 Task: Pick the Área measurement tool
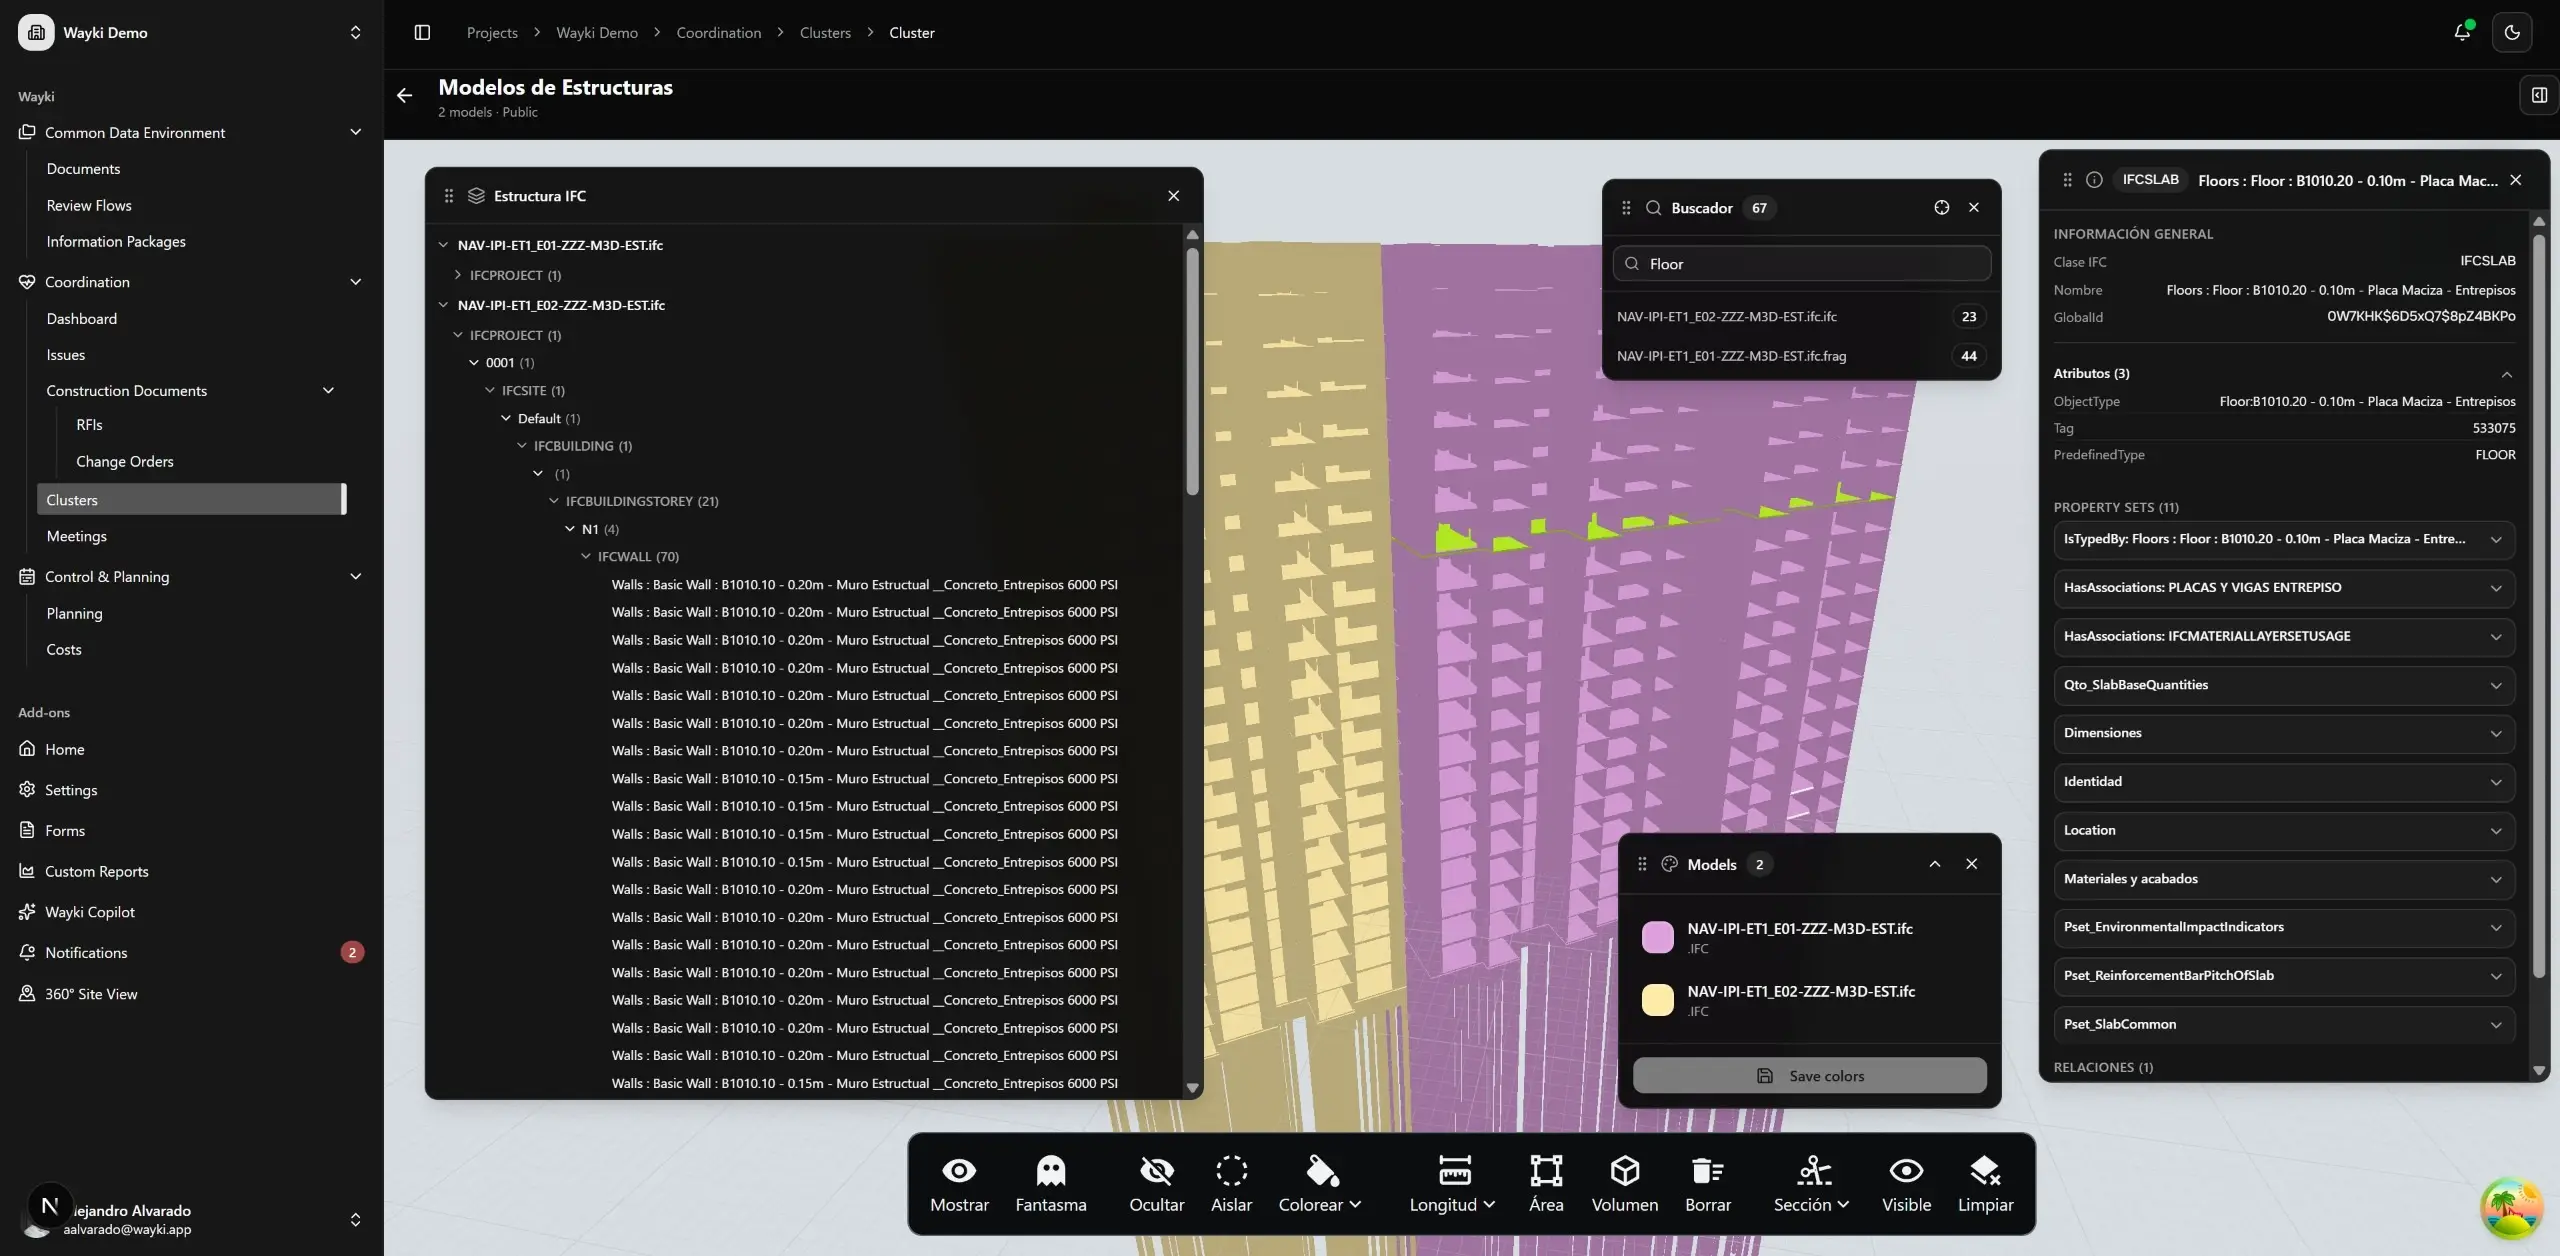pyautogui.click(x=1546, y=1184)
